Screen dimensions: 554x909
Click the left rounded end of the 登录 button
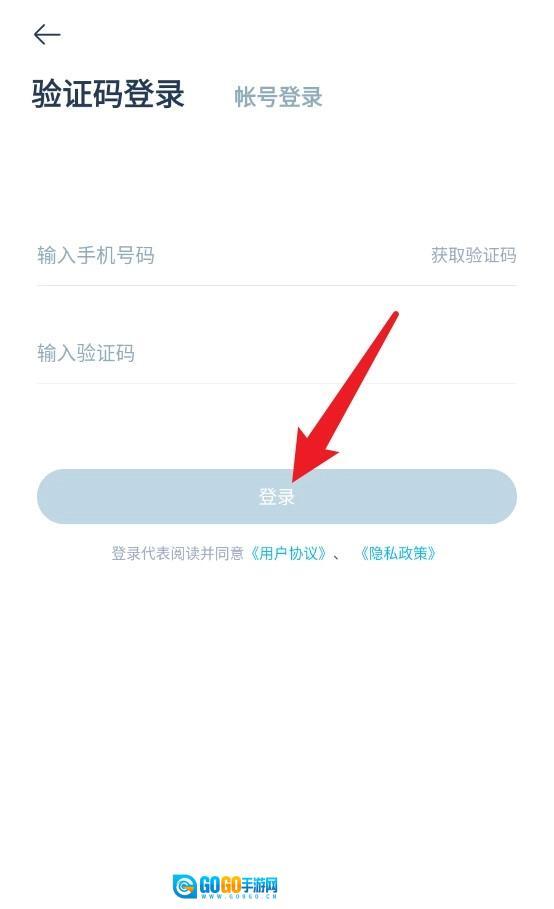click(x=55, y=496)
